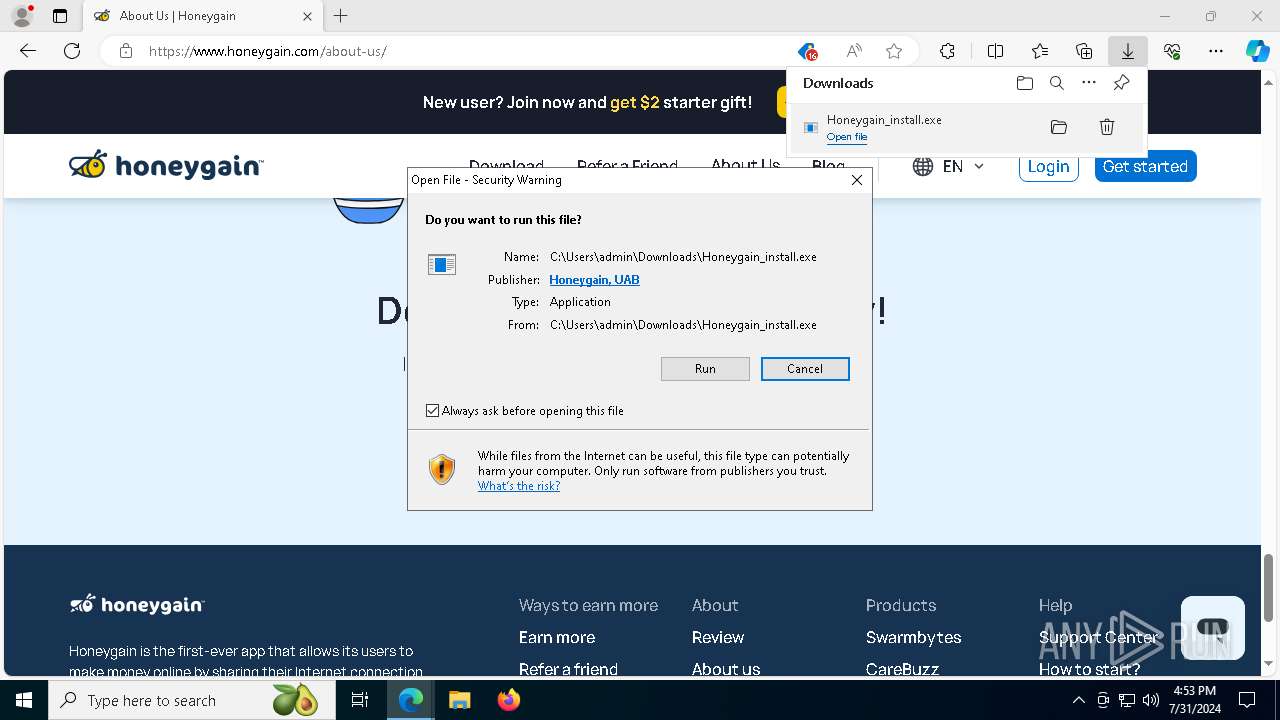Expand the EN language dropdown
The image size is (1280, 720).
click(949, 166)
